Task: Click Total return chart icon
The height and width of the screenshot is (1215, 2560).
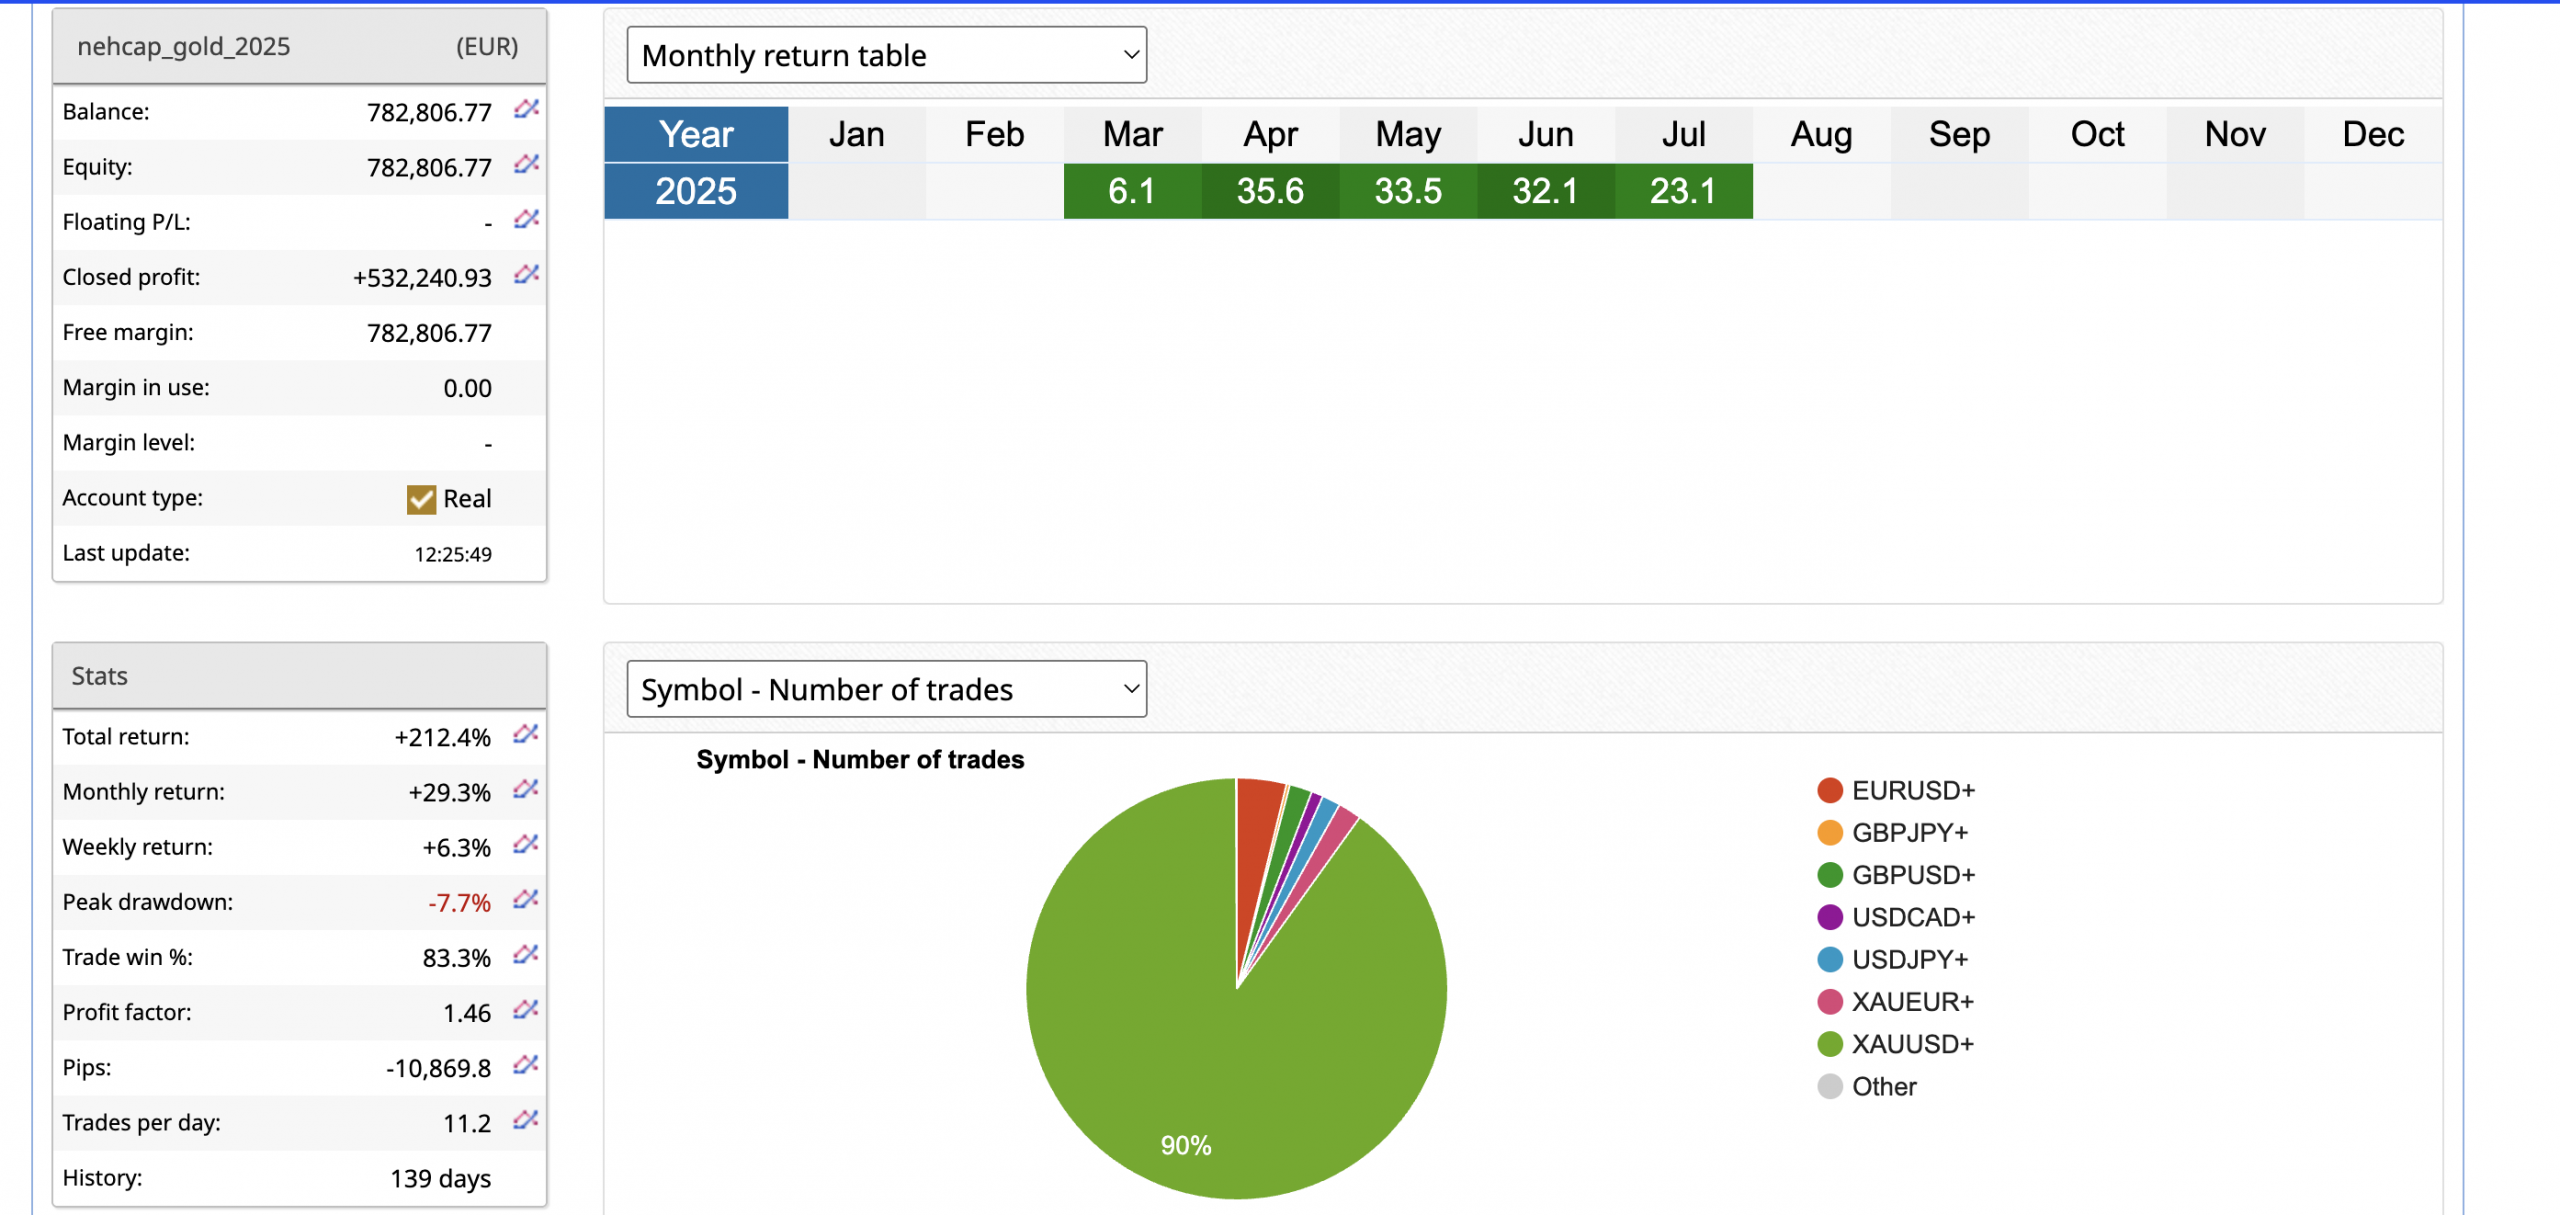Action: click(526, 735)
